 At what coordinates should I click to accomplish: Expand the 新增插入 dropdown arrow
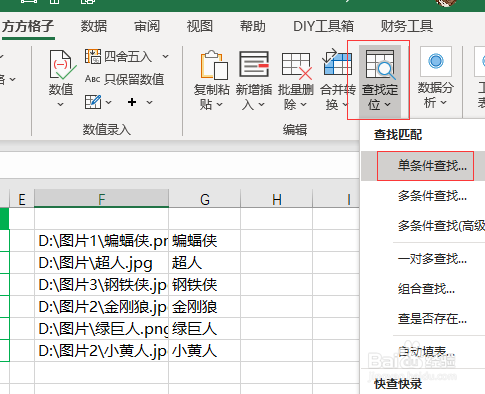click(x=261, y=105)
